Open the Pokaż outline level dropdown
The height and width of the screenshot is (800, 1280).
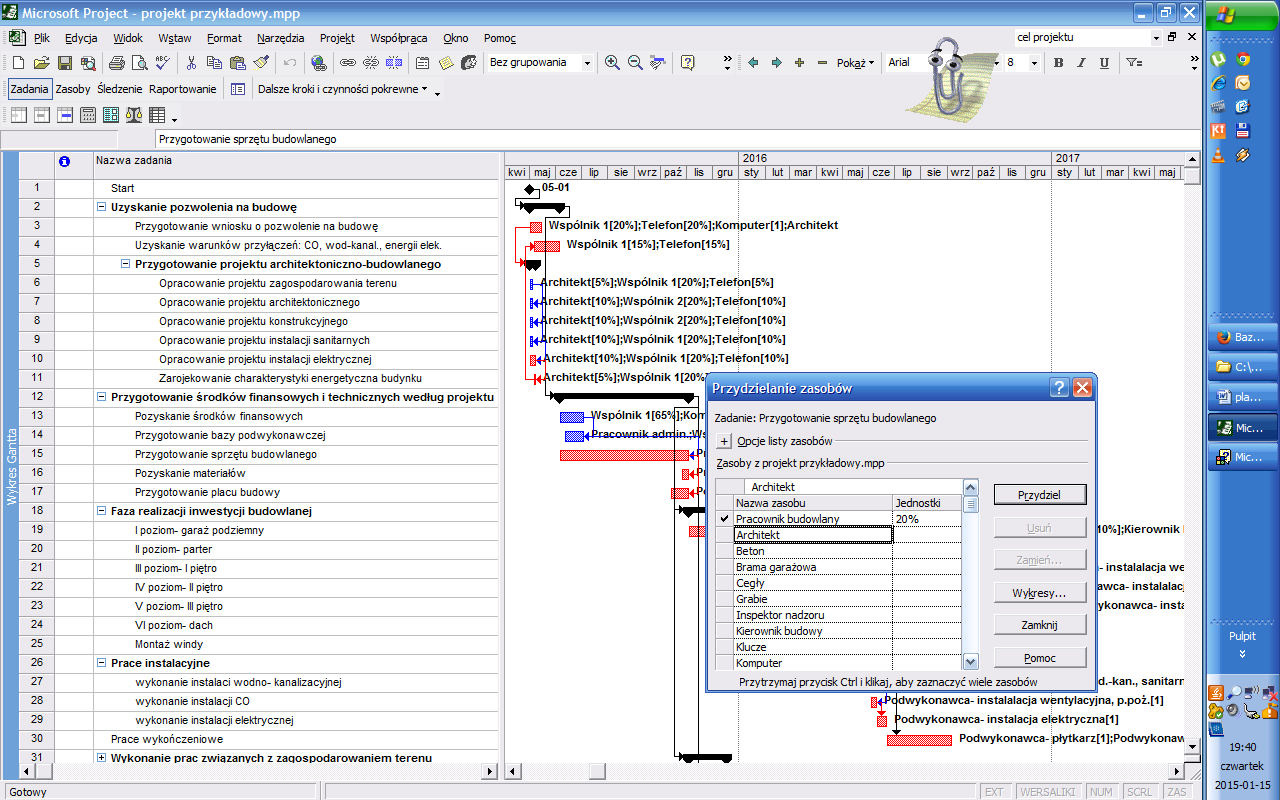855,63
